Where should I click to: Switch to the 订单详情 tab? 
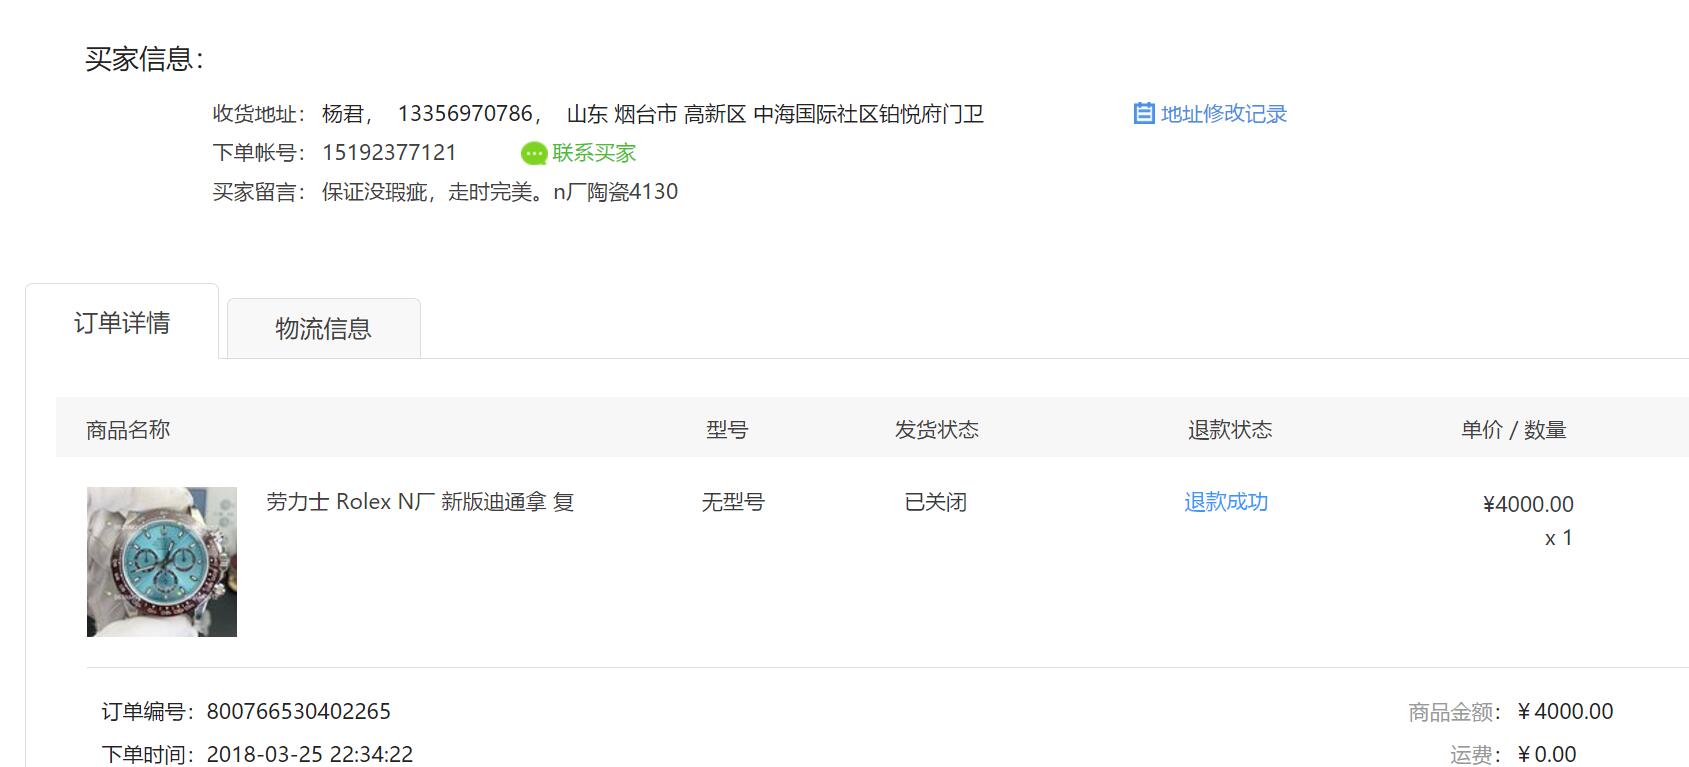(x=122, y=322)
